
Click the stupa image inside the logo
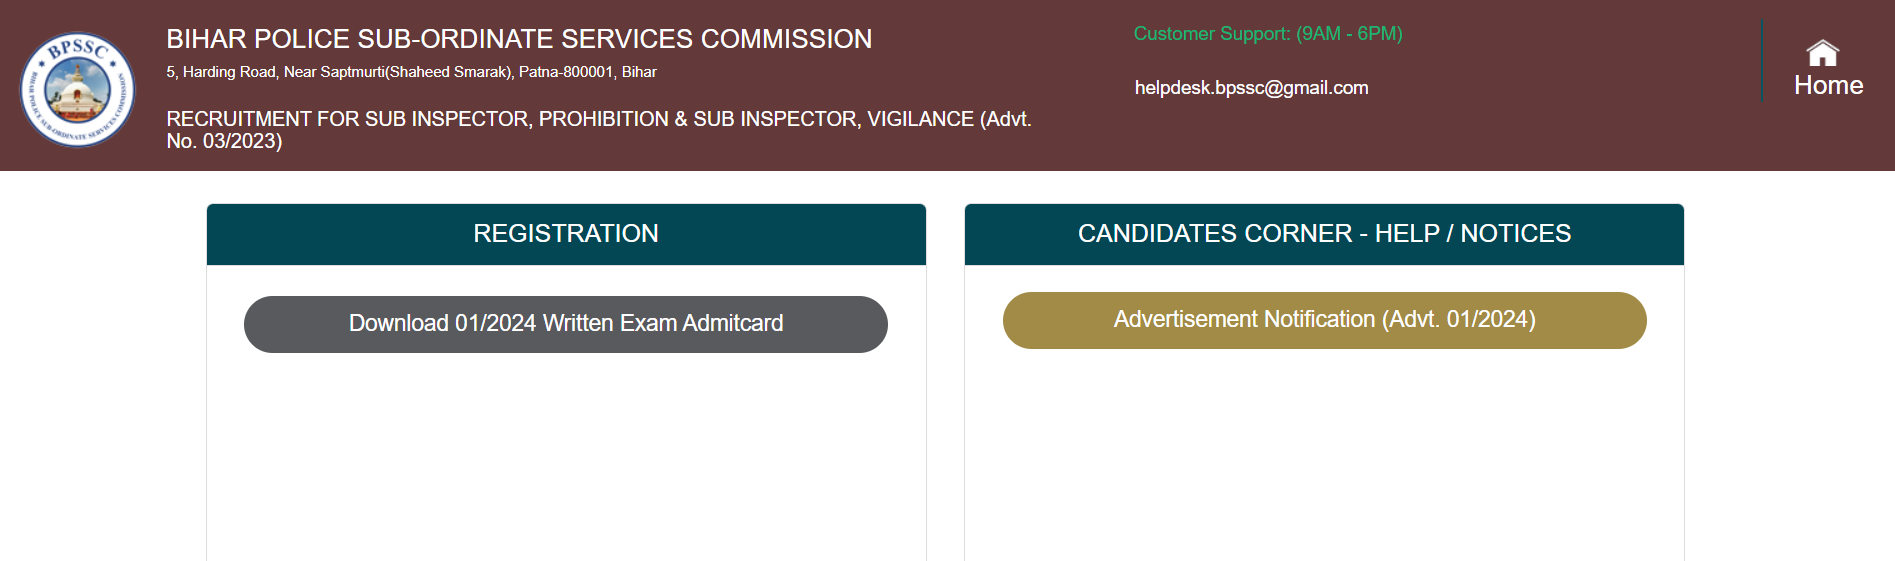78,92
